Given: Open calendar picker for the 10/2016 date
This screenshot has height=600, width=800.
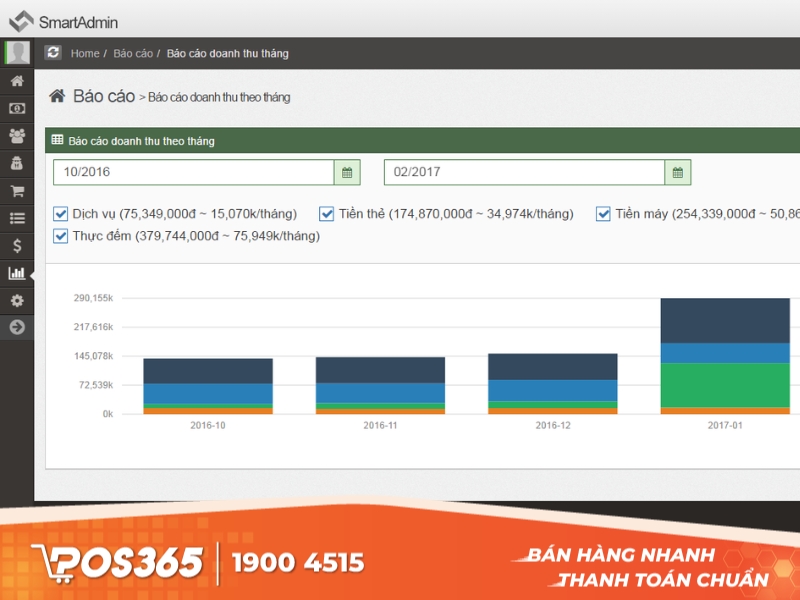Looking at the screenshot, I should coord(347,172).
